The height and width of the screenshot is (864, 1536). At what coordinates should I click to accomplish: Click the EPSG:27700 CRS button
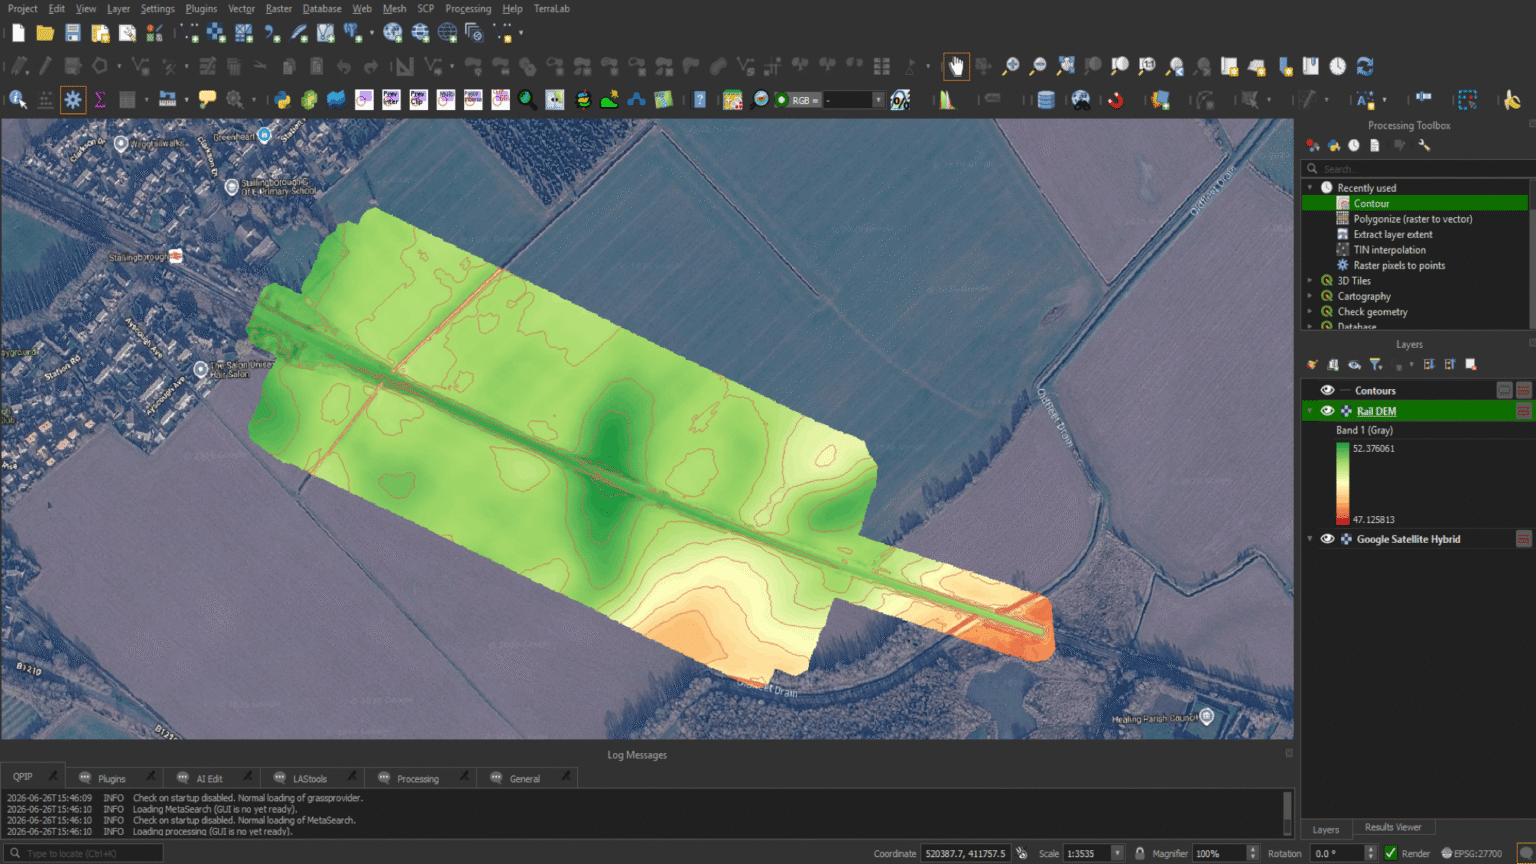(x=1471, y=853)
